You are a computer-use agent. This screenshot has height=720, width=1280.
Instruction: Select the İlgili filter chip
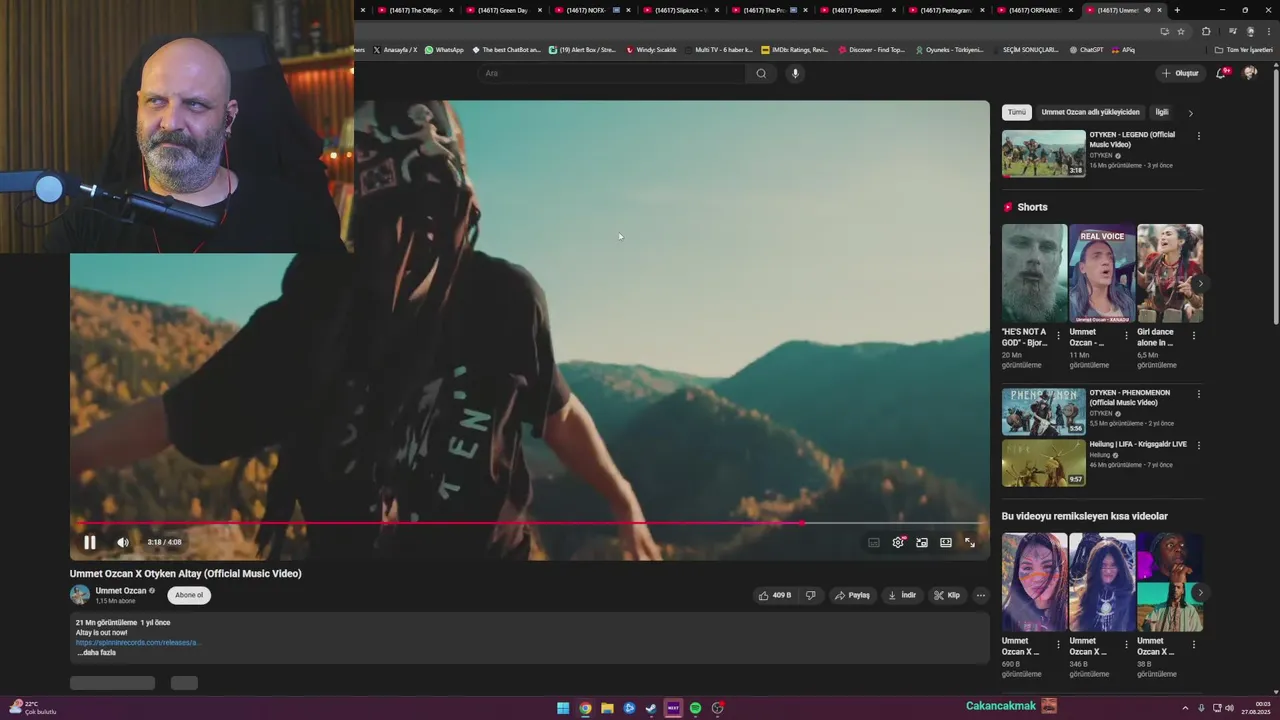(x=1162, y=112)
